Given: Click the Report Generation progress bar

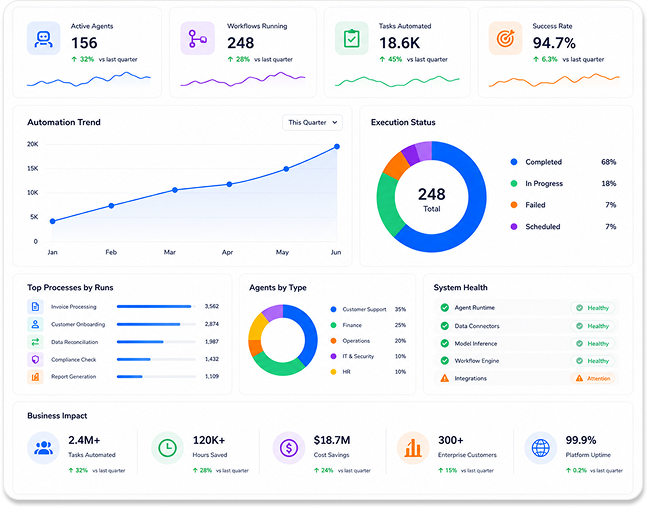Looking at the screenshot, I should (x=156, y=377).
